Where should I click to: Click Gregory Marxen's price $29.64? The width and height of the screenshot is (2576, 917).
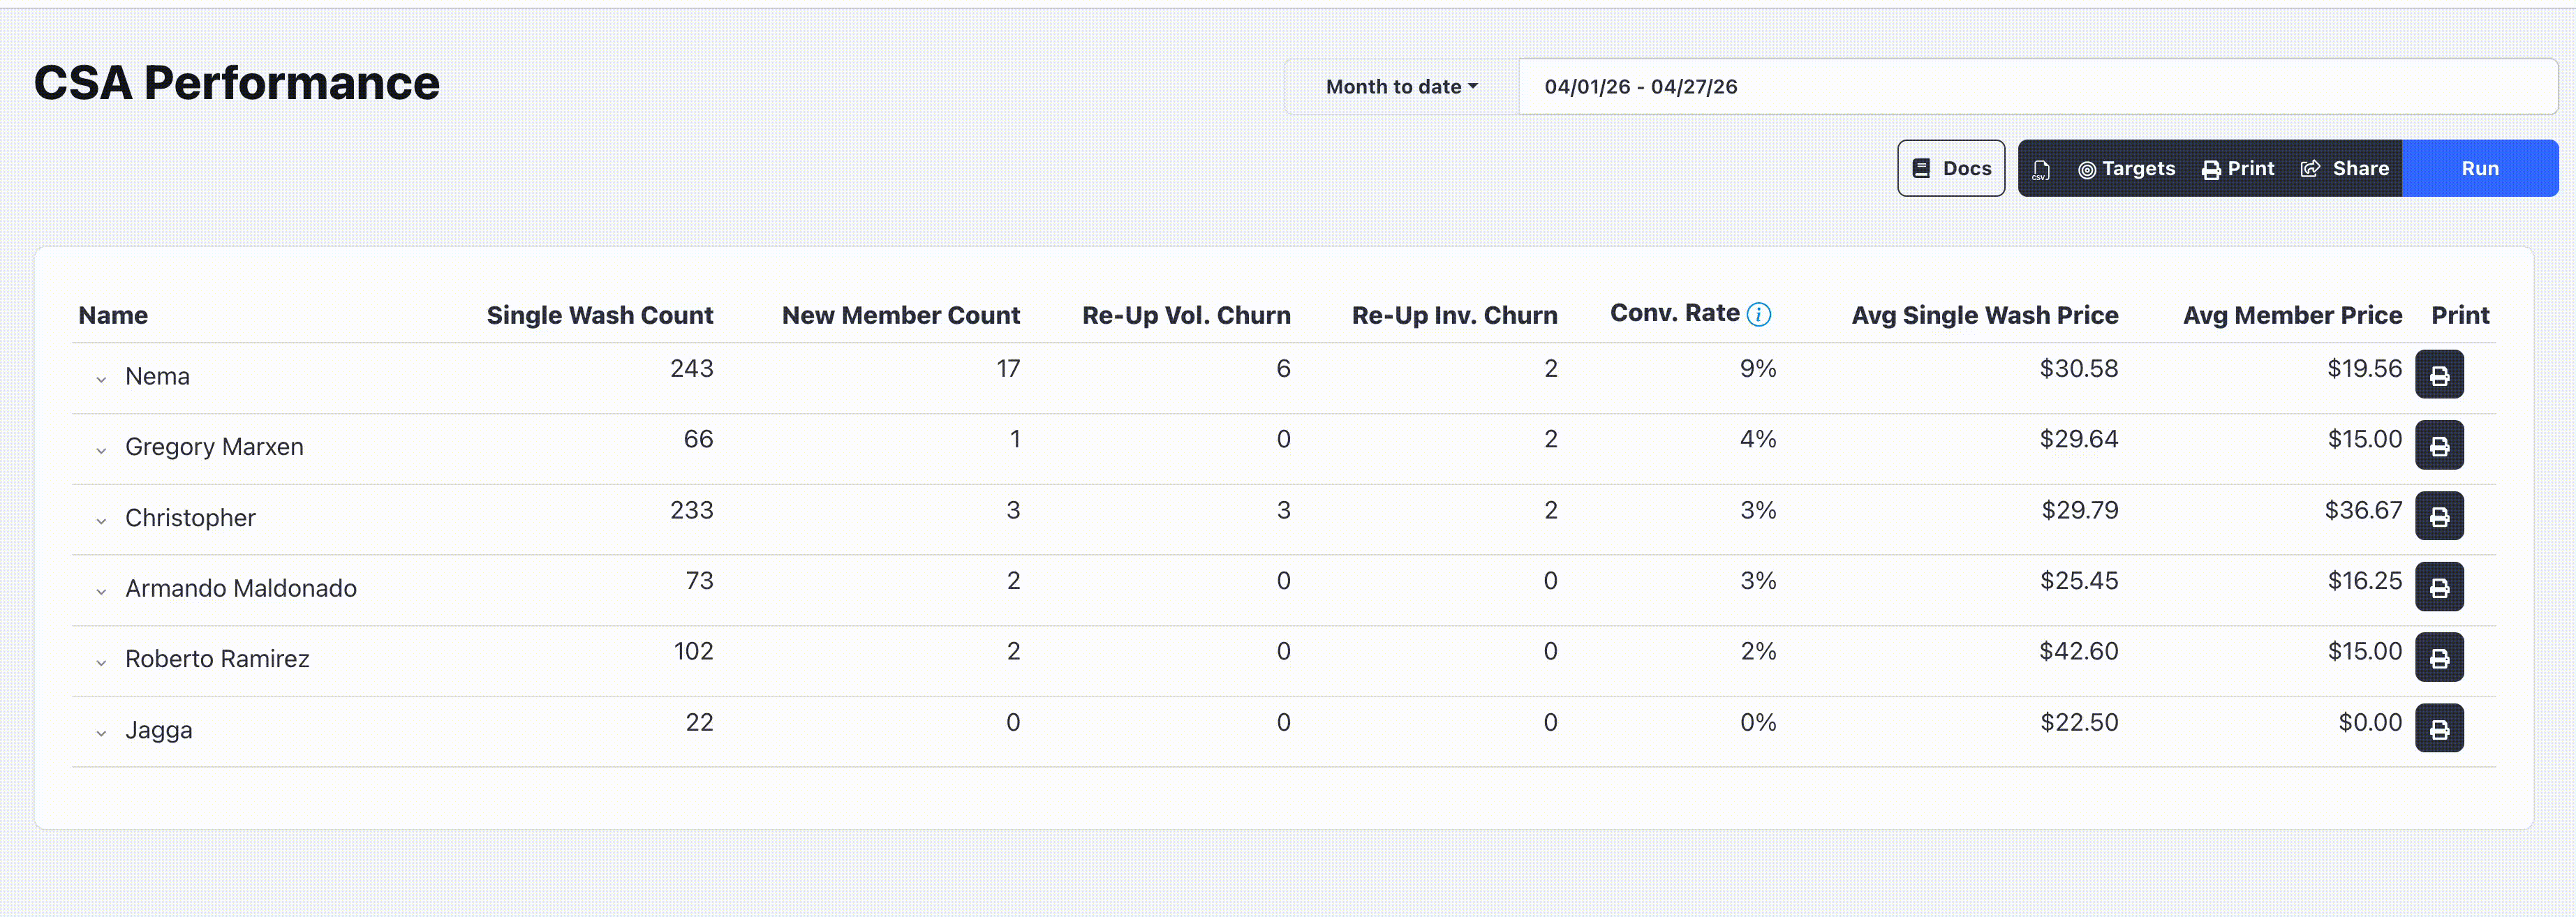coord(2079,439)
